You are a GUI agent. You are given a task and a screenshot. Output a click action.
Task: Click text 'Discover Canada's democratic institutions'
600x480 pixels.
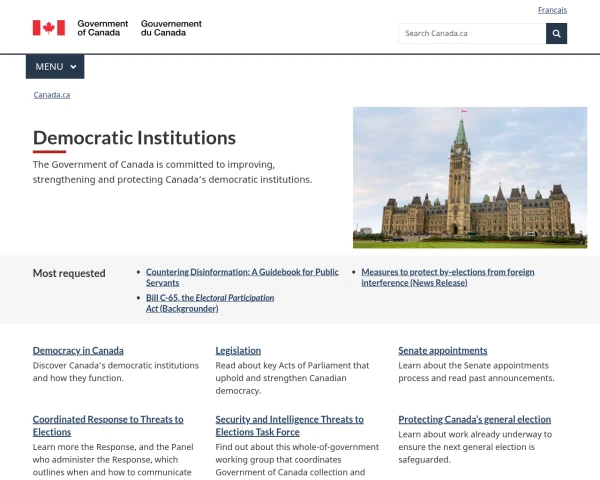point(116,366)
